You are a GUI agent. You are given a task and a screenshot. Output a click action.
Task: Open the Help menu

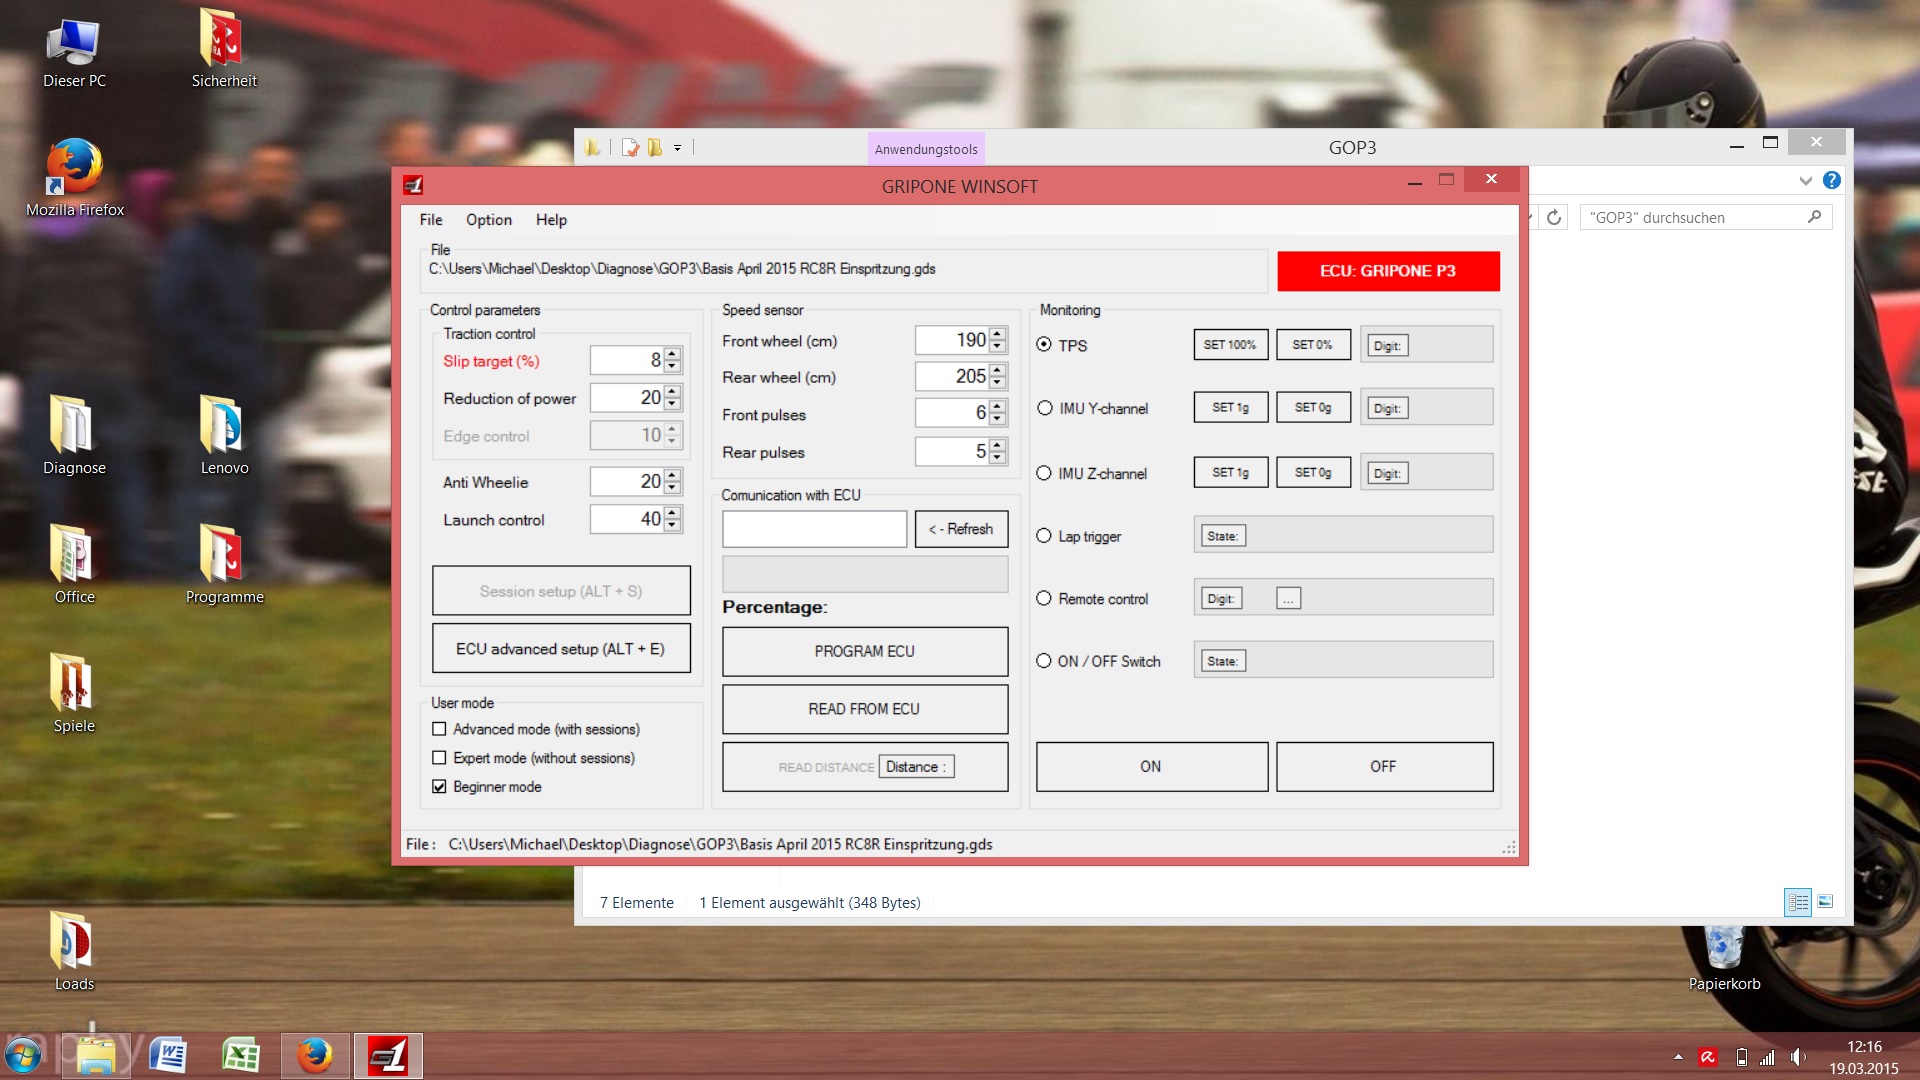tap(550, 220)
